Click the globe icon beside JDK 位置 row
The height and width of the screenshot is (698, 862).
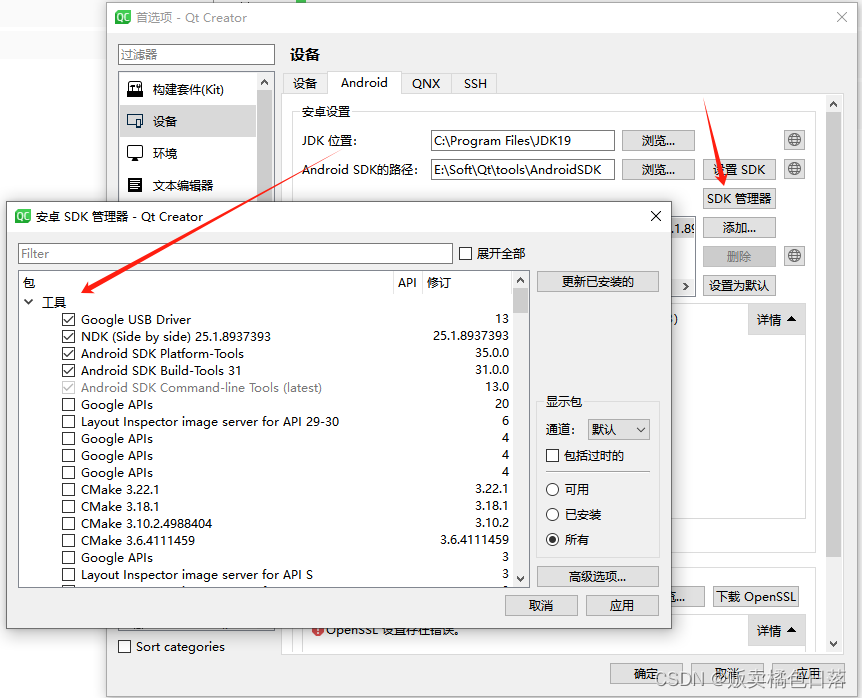(x=793, y=139)
